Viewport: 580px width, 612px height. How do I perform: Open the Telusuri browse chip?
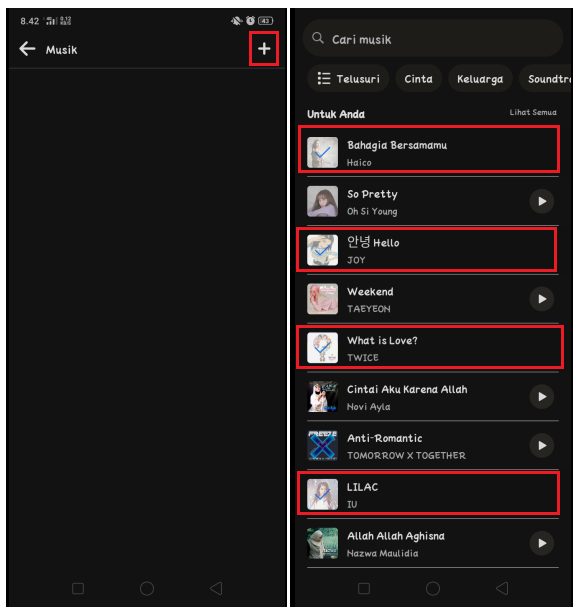[x=348, y=79]
